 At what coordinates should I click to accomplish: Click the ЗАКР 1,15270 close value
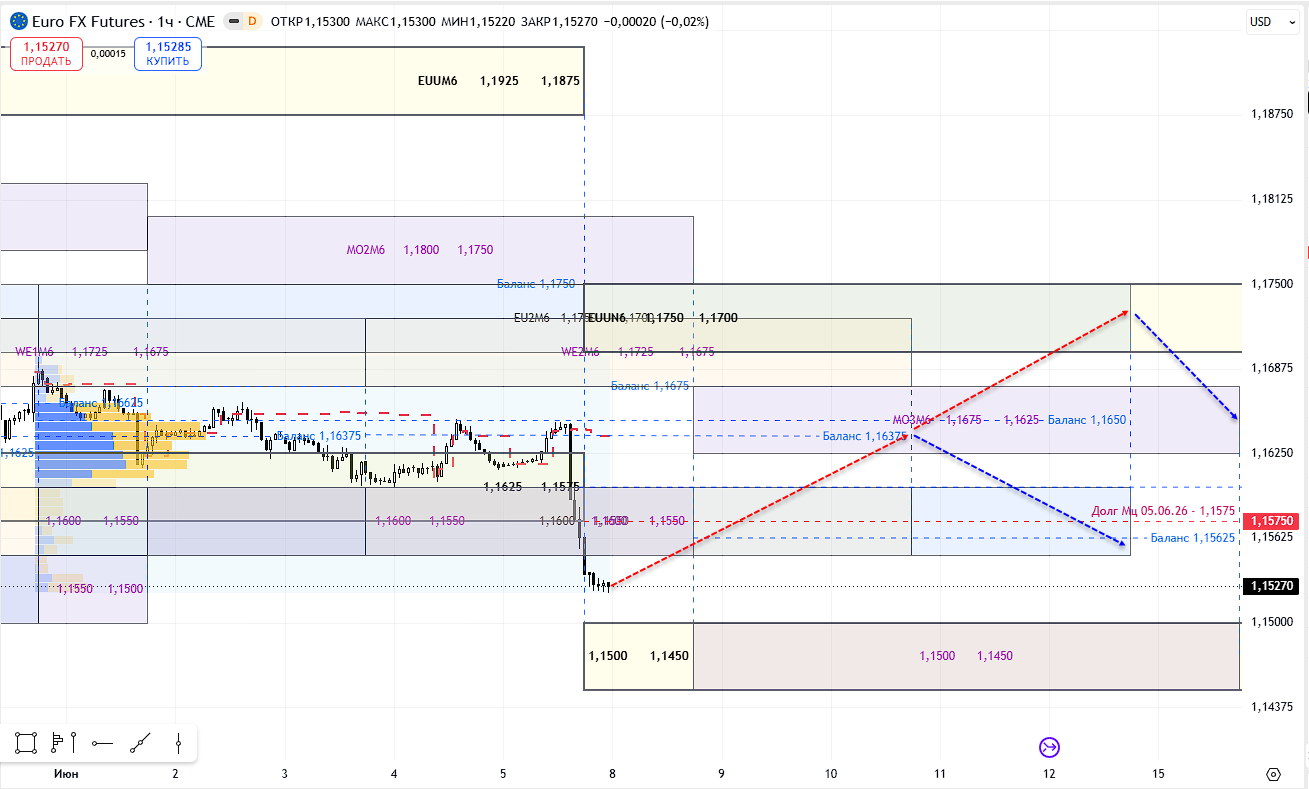(x=560, y=21)
